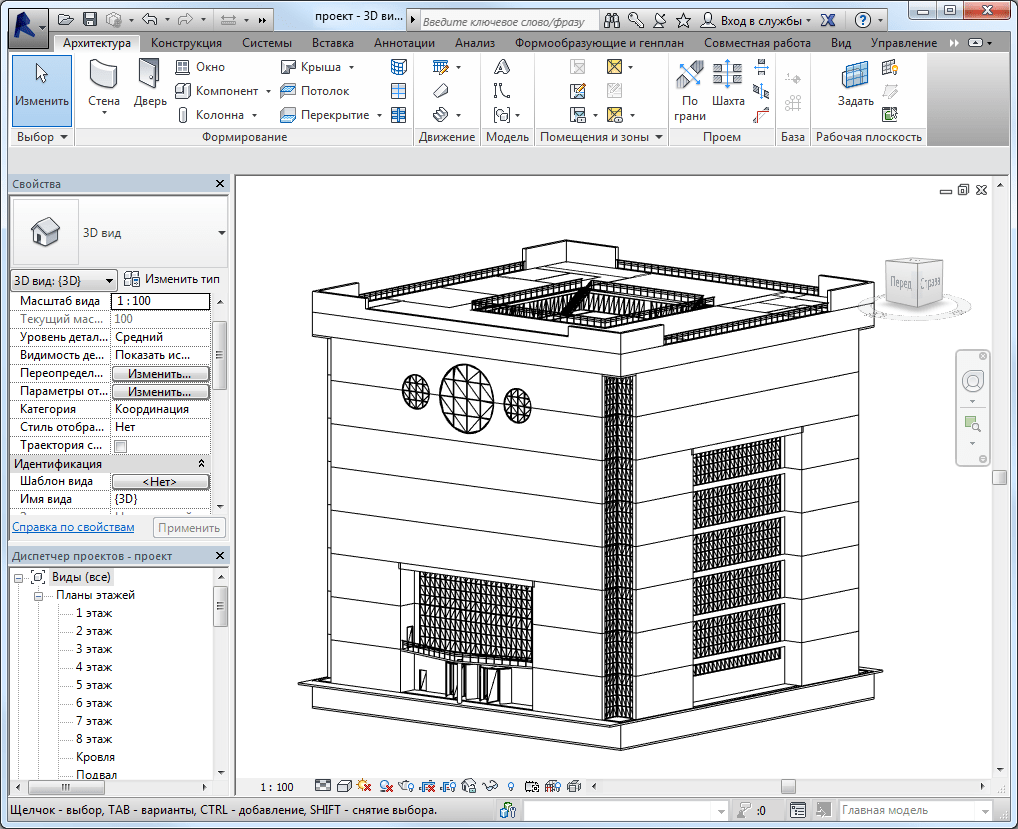
Task: Click the <Нет> view template button
Action: 161,482
